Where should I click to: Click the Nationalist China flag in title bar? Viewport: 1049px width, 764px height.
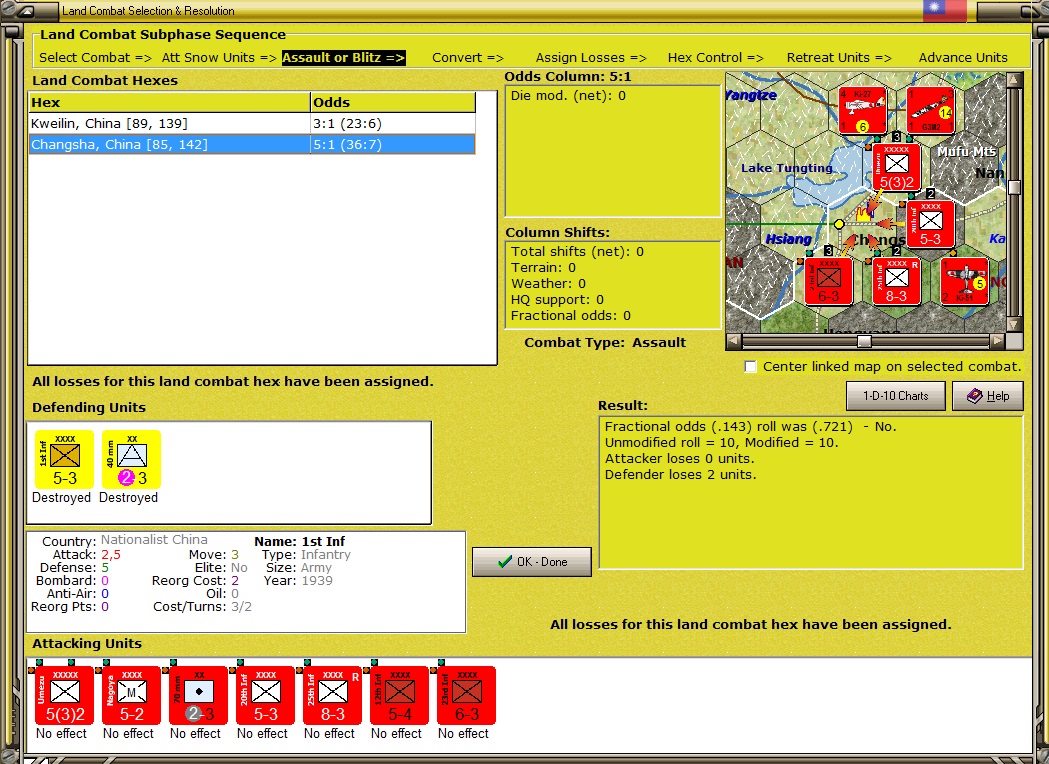pyautogui.click(x=945, y=10)
